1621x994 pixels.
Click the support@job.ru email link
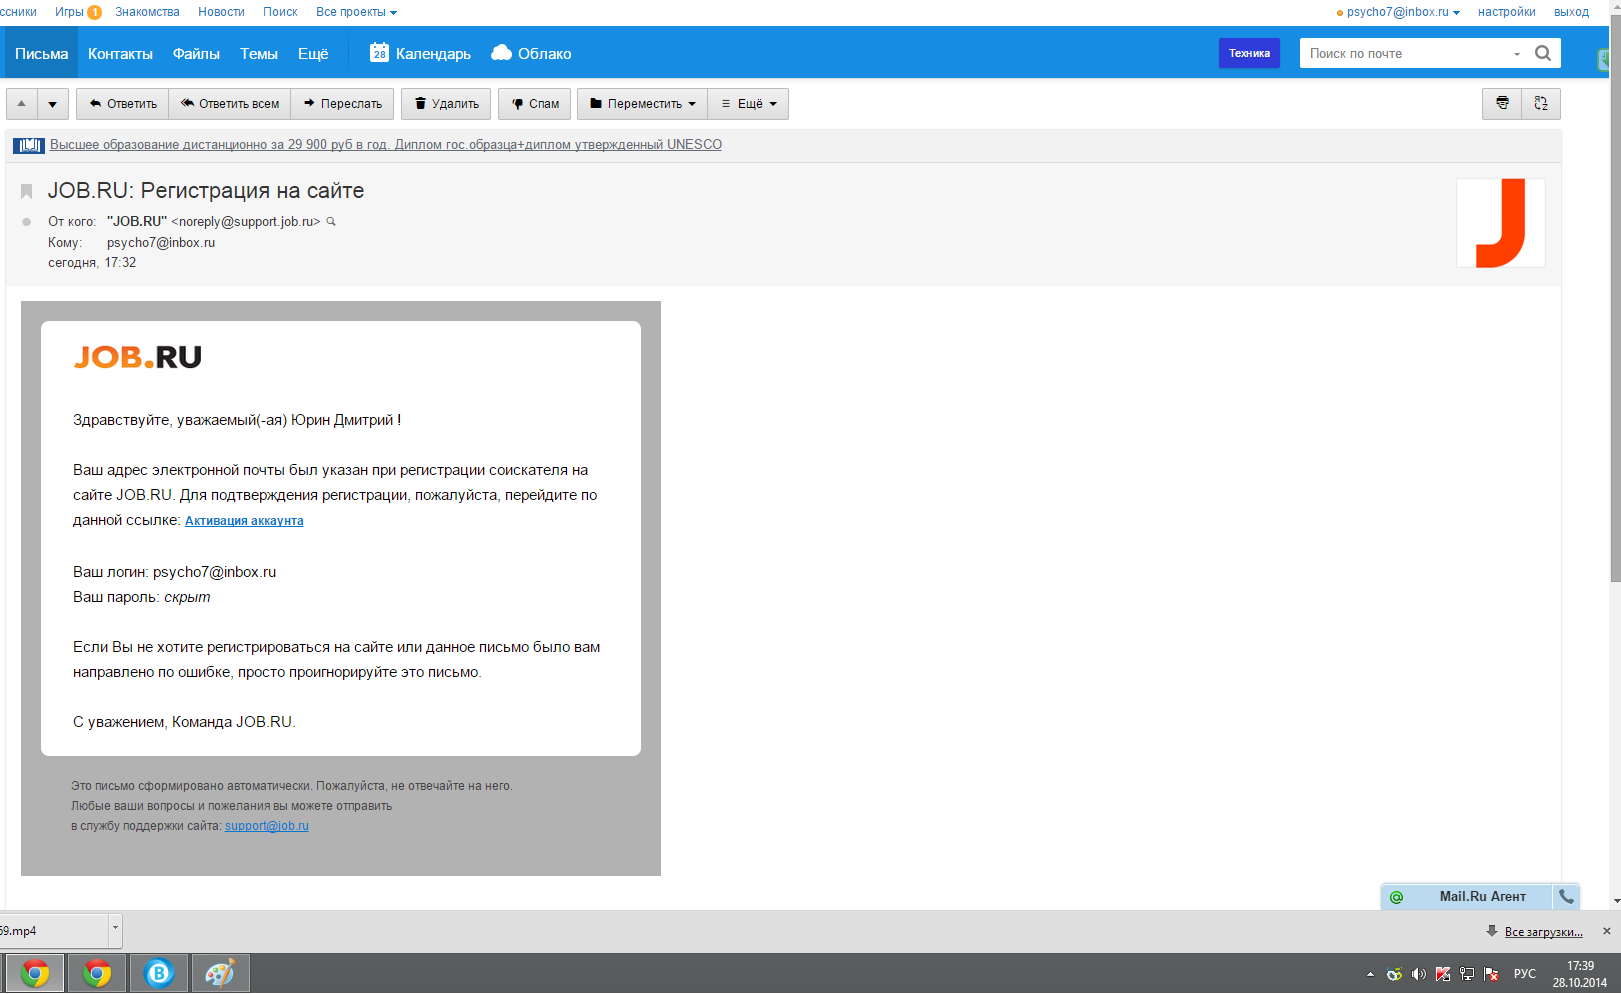coord(267,826)
